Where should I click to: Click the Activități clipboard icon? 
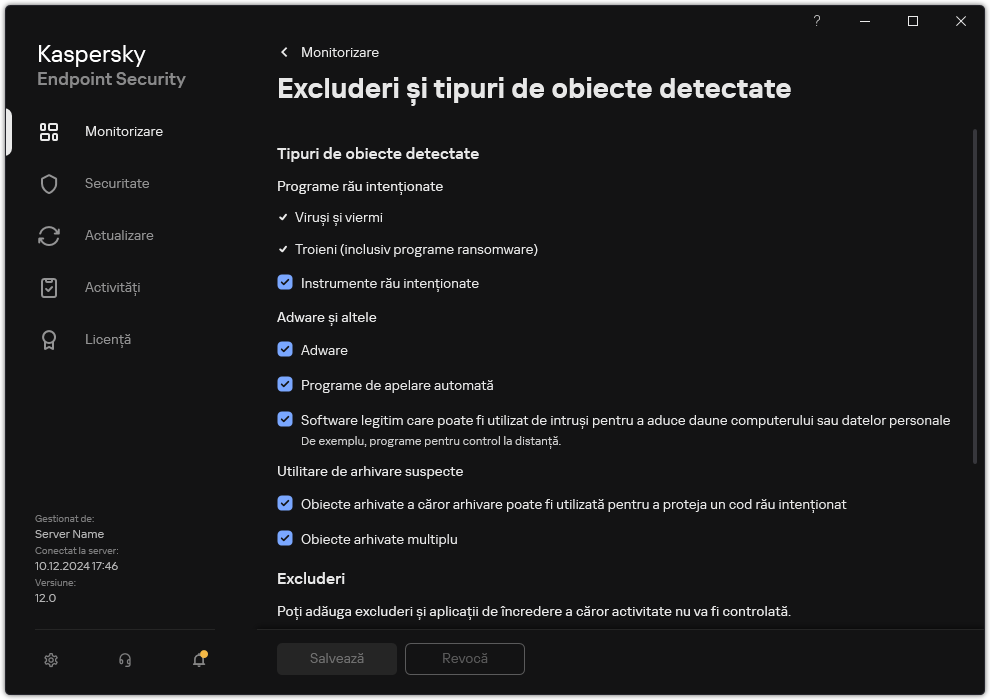[49, 288]
